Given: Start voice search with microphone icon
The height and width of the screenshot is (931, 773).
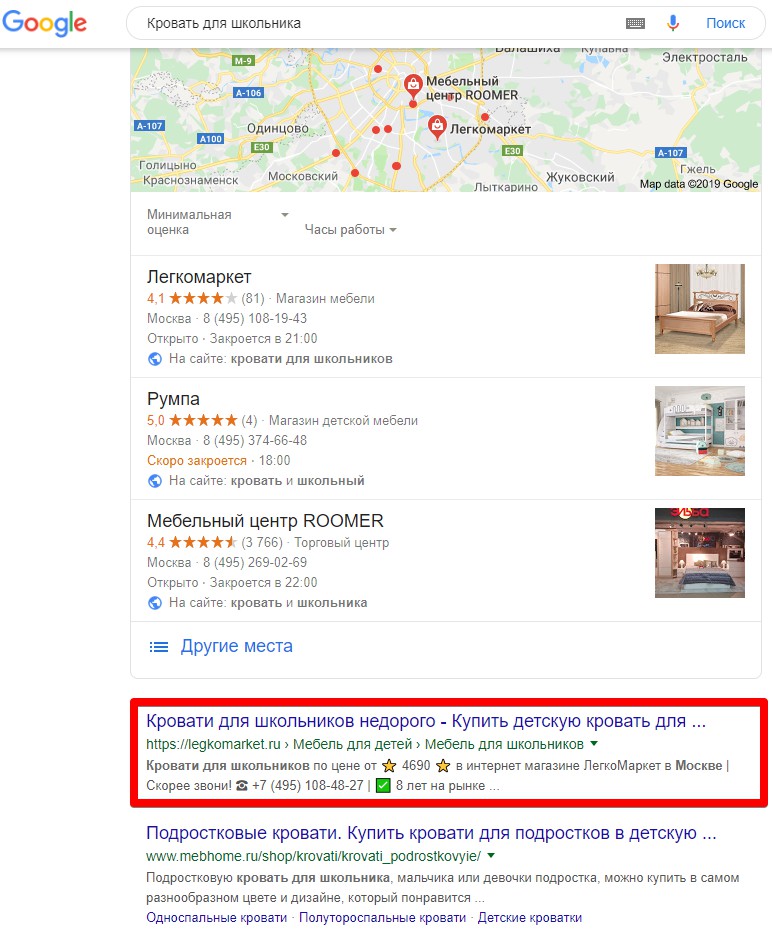Looking at the screenshot, I should 673,23.
